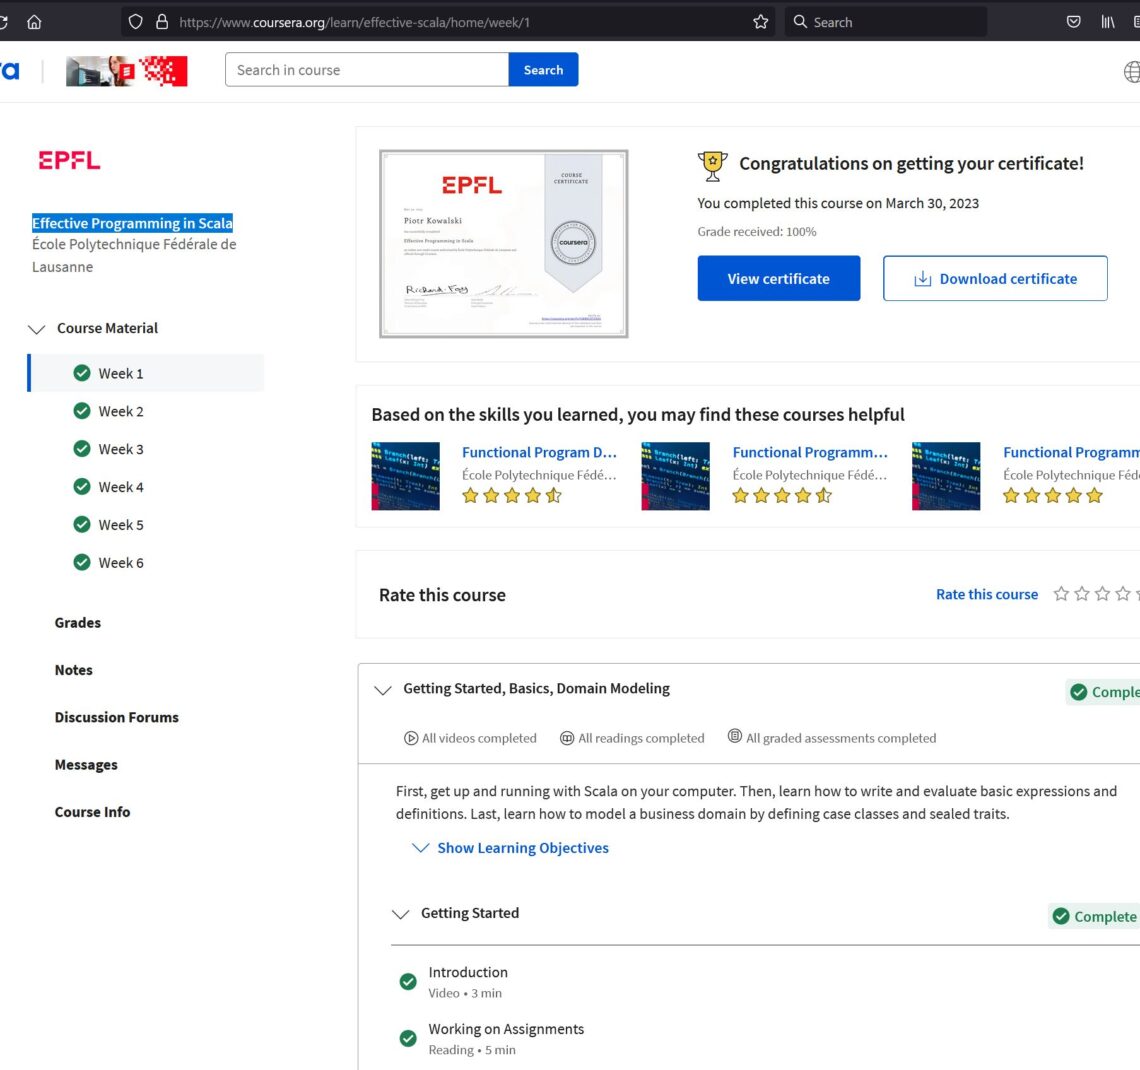This screenshot has height=1070, width=1140.
Task: Give the course a one-star rating
Action: (x=1061, y=594)
